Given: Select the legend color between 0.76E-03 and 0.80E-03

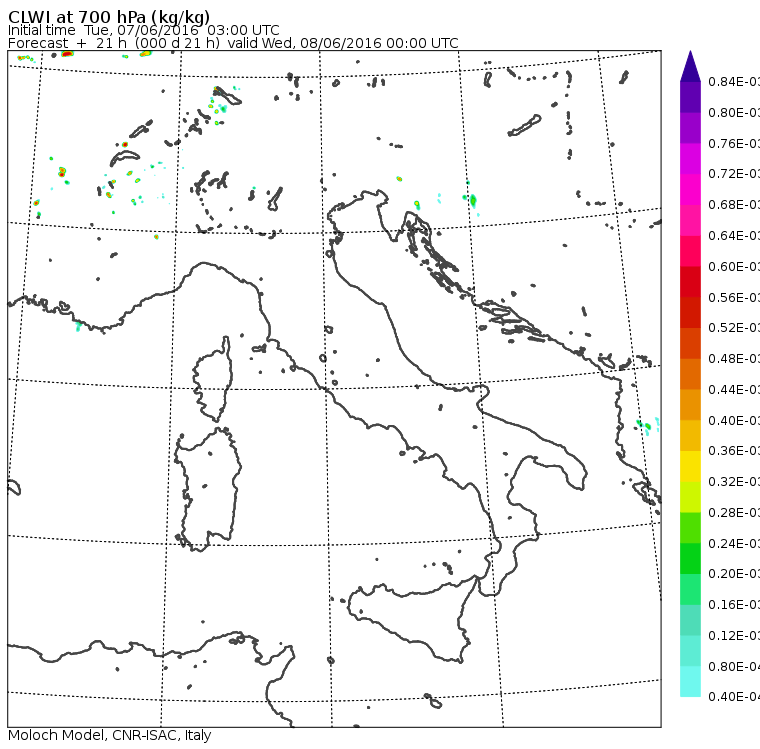Looking at the screenshot, I should [x=690, y=128].
